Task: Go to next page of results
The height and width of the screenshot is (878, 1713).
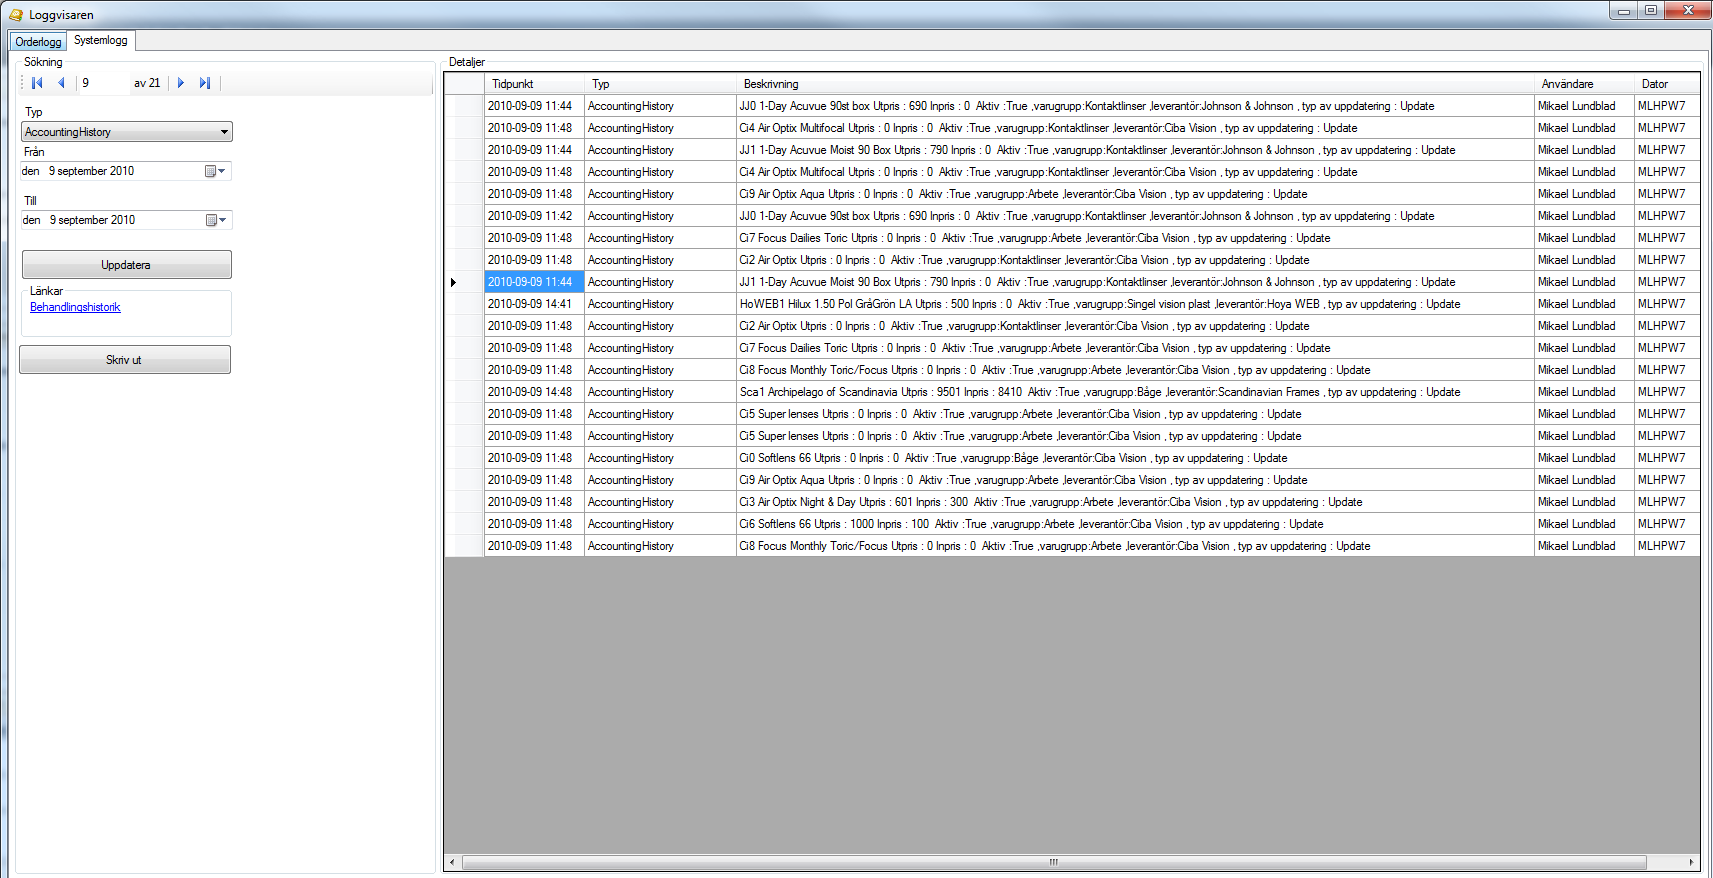Action: [x=181, y=83]
